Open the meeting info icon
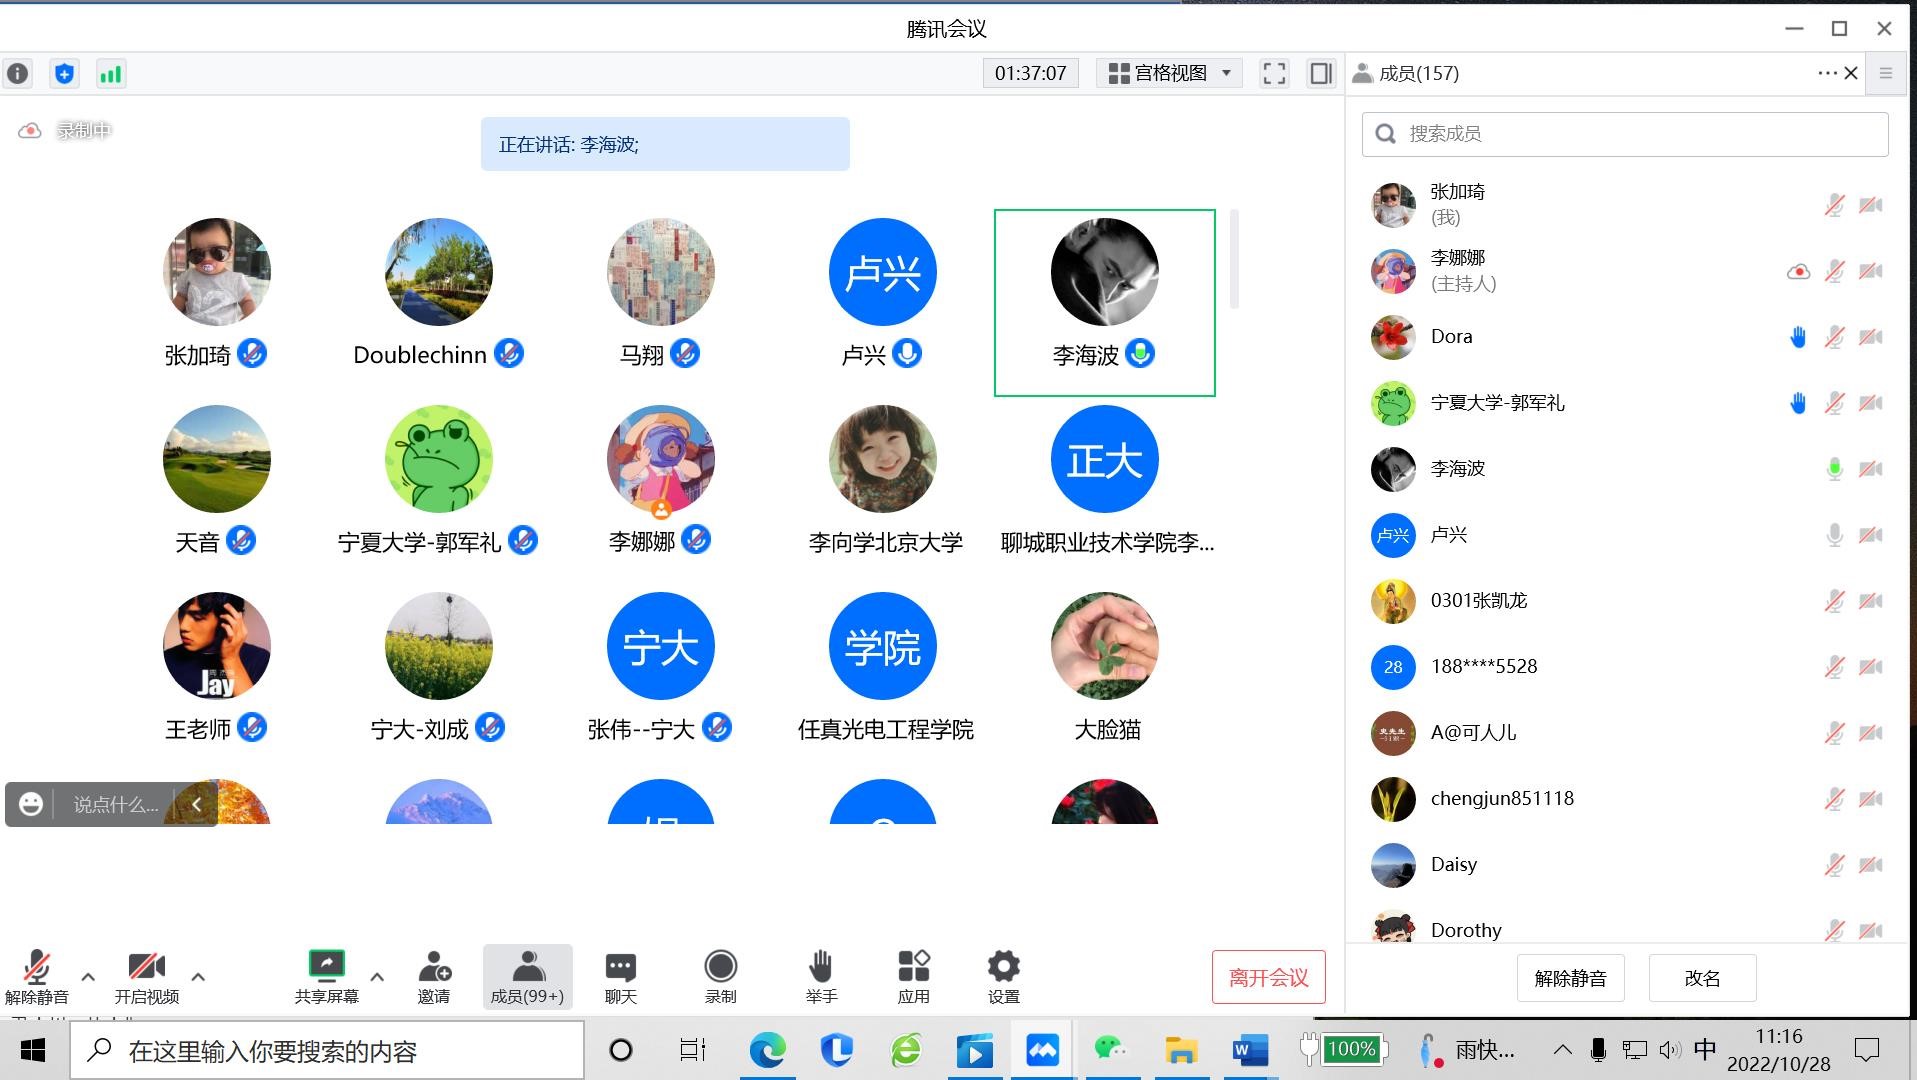 (18, 74)
